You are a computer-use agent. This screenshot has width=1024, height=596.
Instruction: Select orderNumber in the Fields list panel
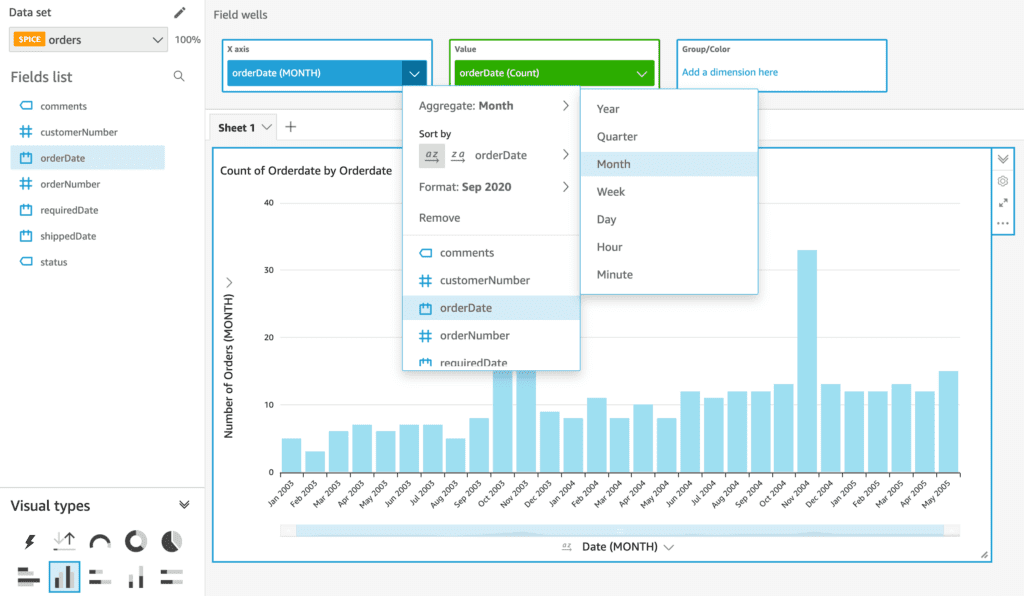coord(88,184)
